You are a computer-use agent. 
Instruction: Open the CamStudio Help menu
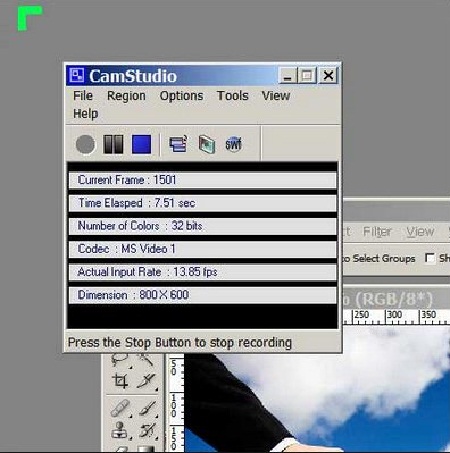(86, 114)
